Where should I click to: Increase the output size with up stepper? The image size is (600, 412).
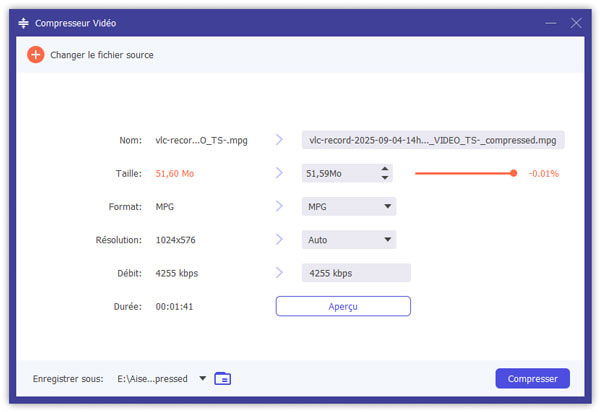point(385,169)
